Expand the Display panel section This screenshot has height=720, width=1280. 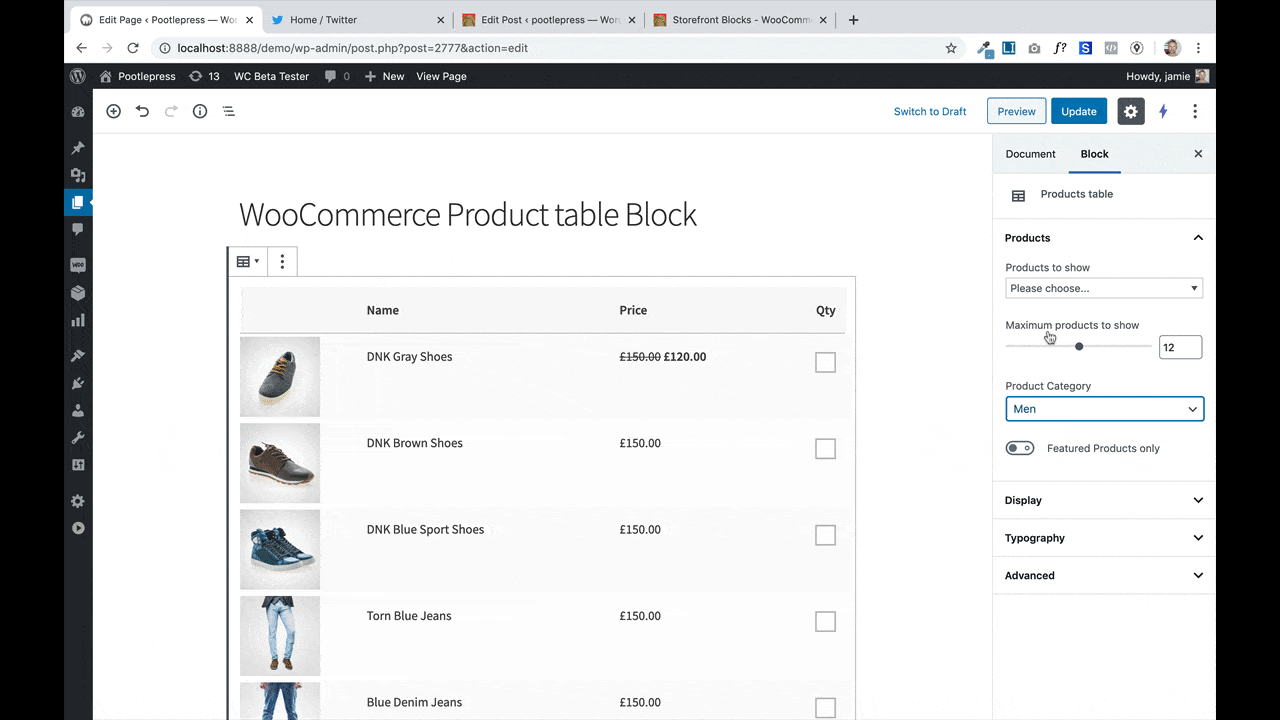coord(1104,500)
